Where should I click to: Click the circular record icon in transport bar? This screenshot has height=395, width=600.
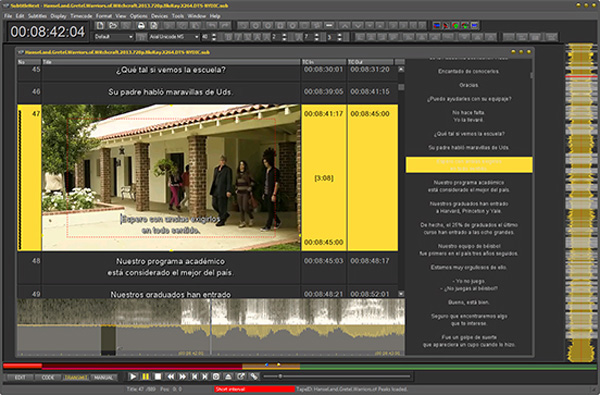tap(216, 377)
